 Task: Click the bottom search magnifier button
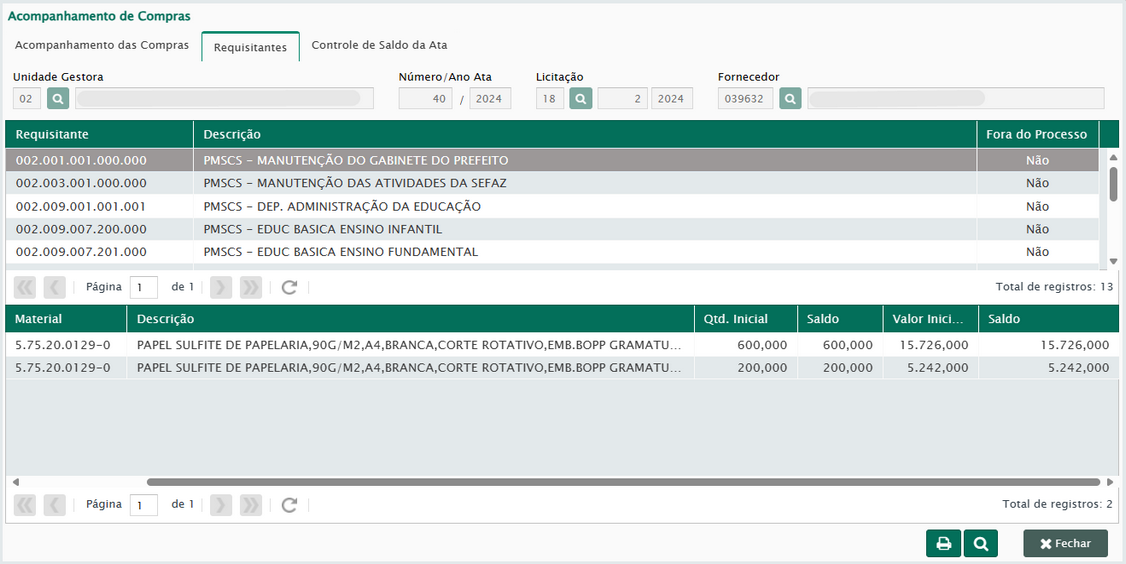click(980, 543)
